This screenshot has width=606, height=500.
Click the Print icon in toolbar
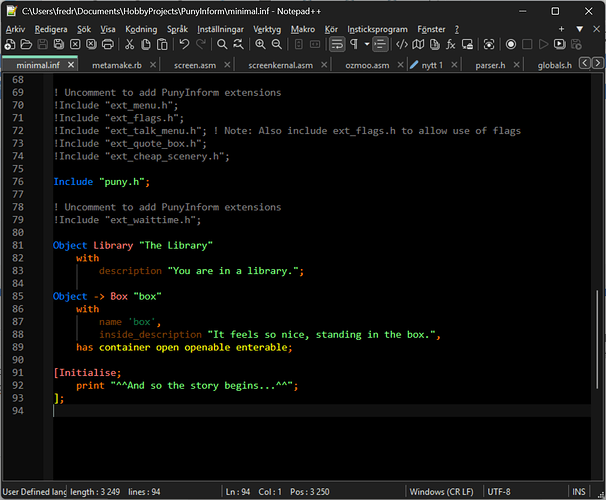pyautogui.click(x=107, y=44)
